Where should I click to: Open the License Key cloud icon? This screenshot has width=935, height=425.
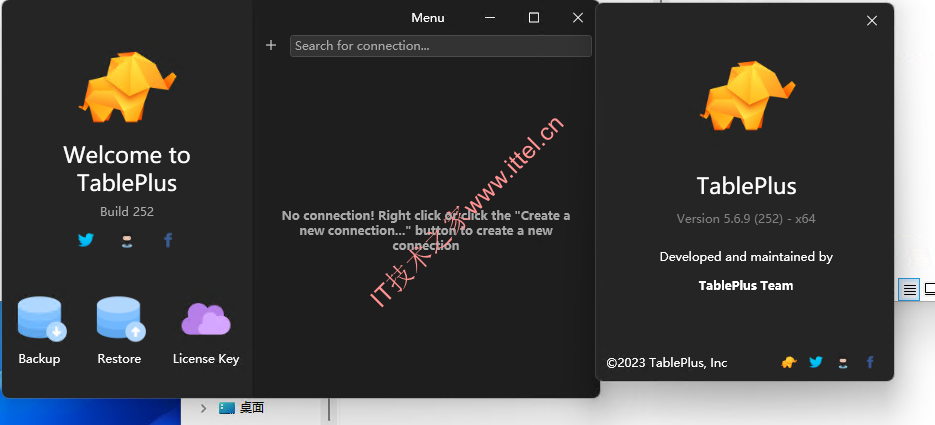[x=206, y=319]
